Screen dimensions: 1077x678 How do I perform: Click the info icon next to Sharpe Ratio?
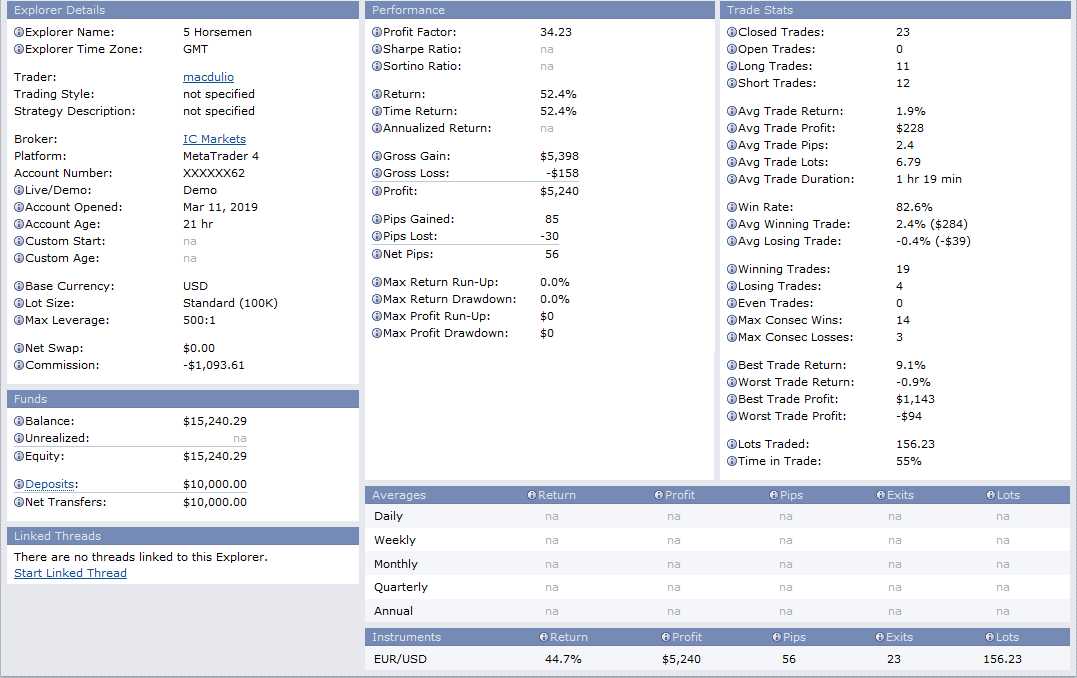click(x=376, y=49)
